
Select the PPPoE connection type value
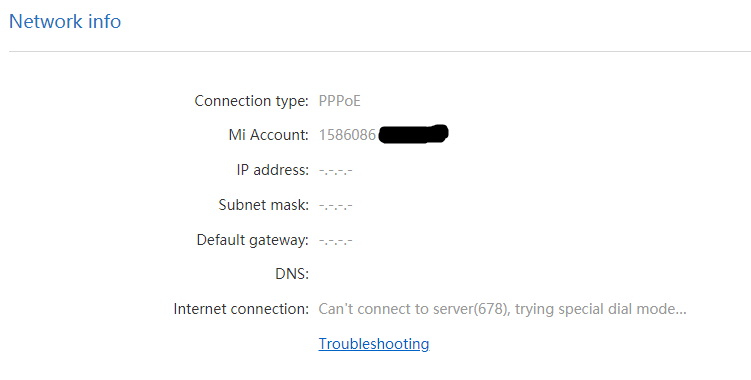pyautogui.click(x=339, y=101)
